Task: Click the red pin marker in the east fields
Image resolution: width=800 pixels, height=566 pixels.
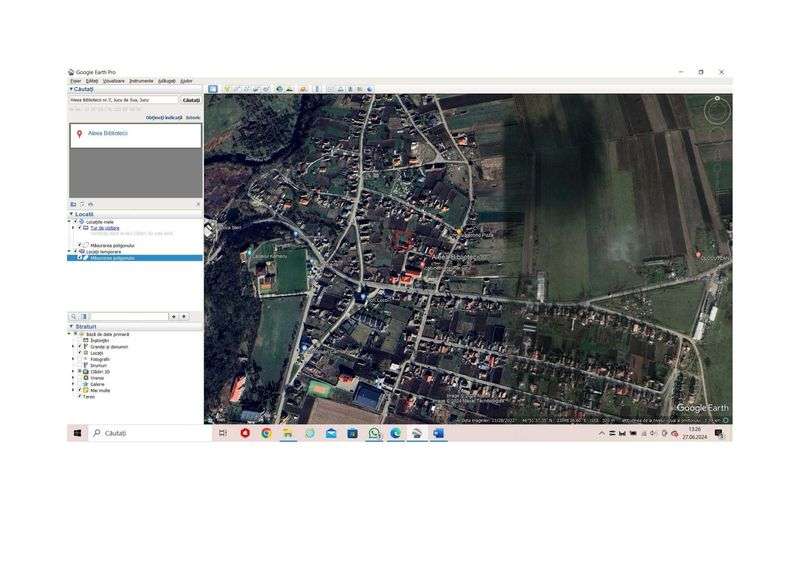Action: click(x=698, y=254)
